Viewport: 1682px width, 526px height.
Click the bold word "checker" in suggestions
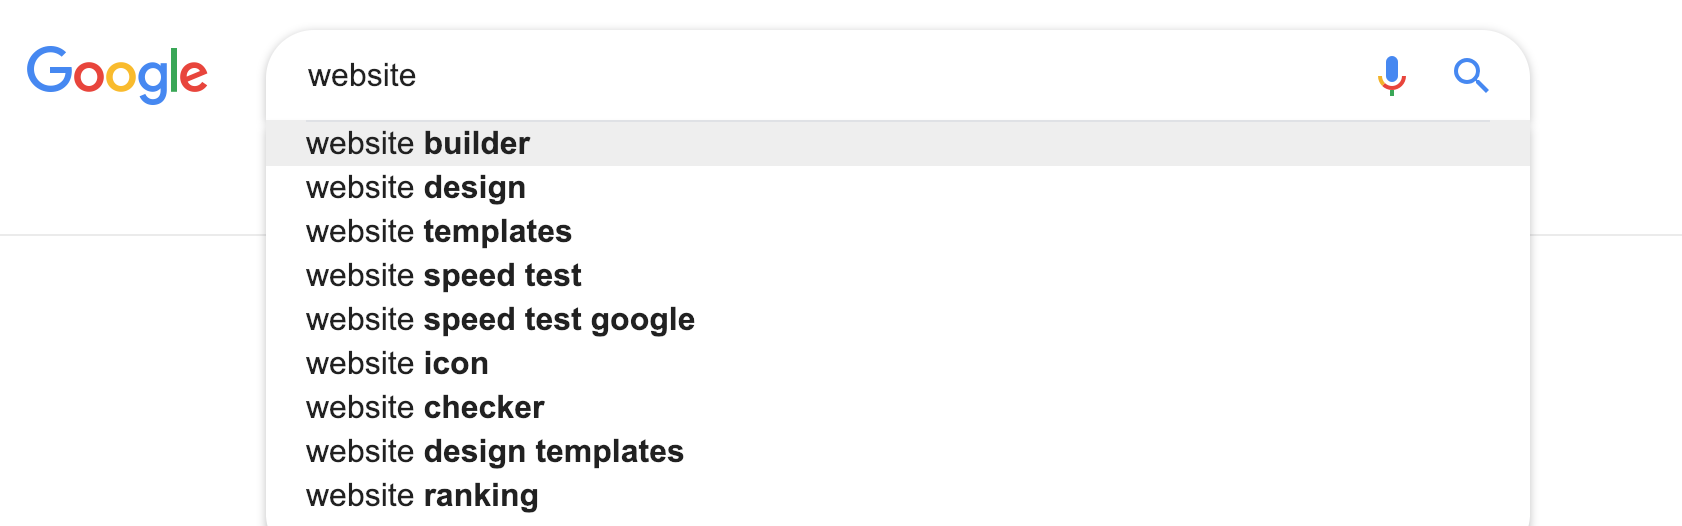[x=484, y=408]
